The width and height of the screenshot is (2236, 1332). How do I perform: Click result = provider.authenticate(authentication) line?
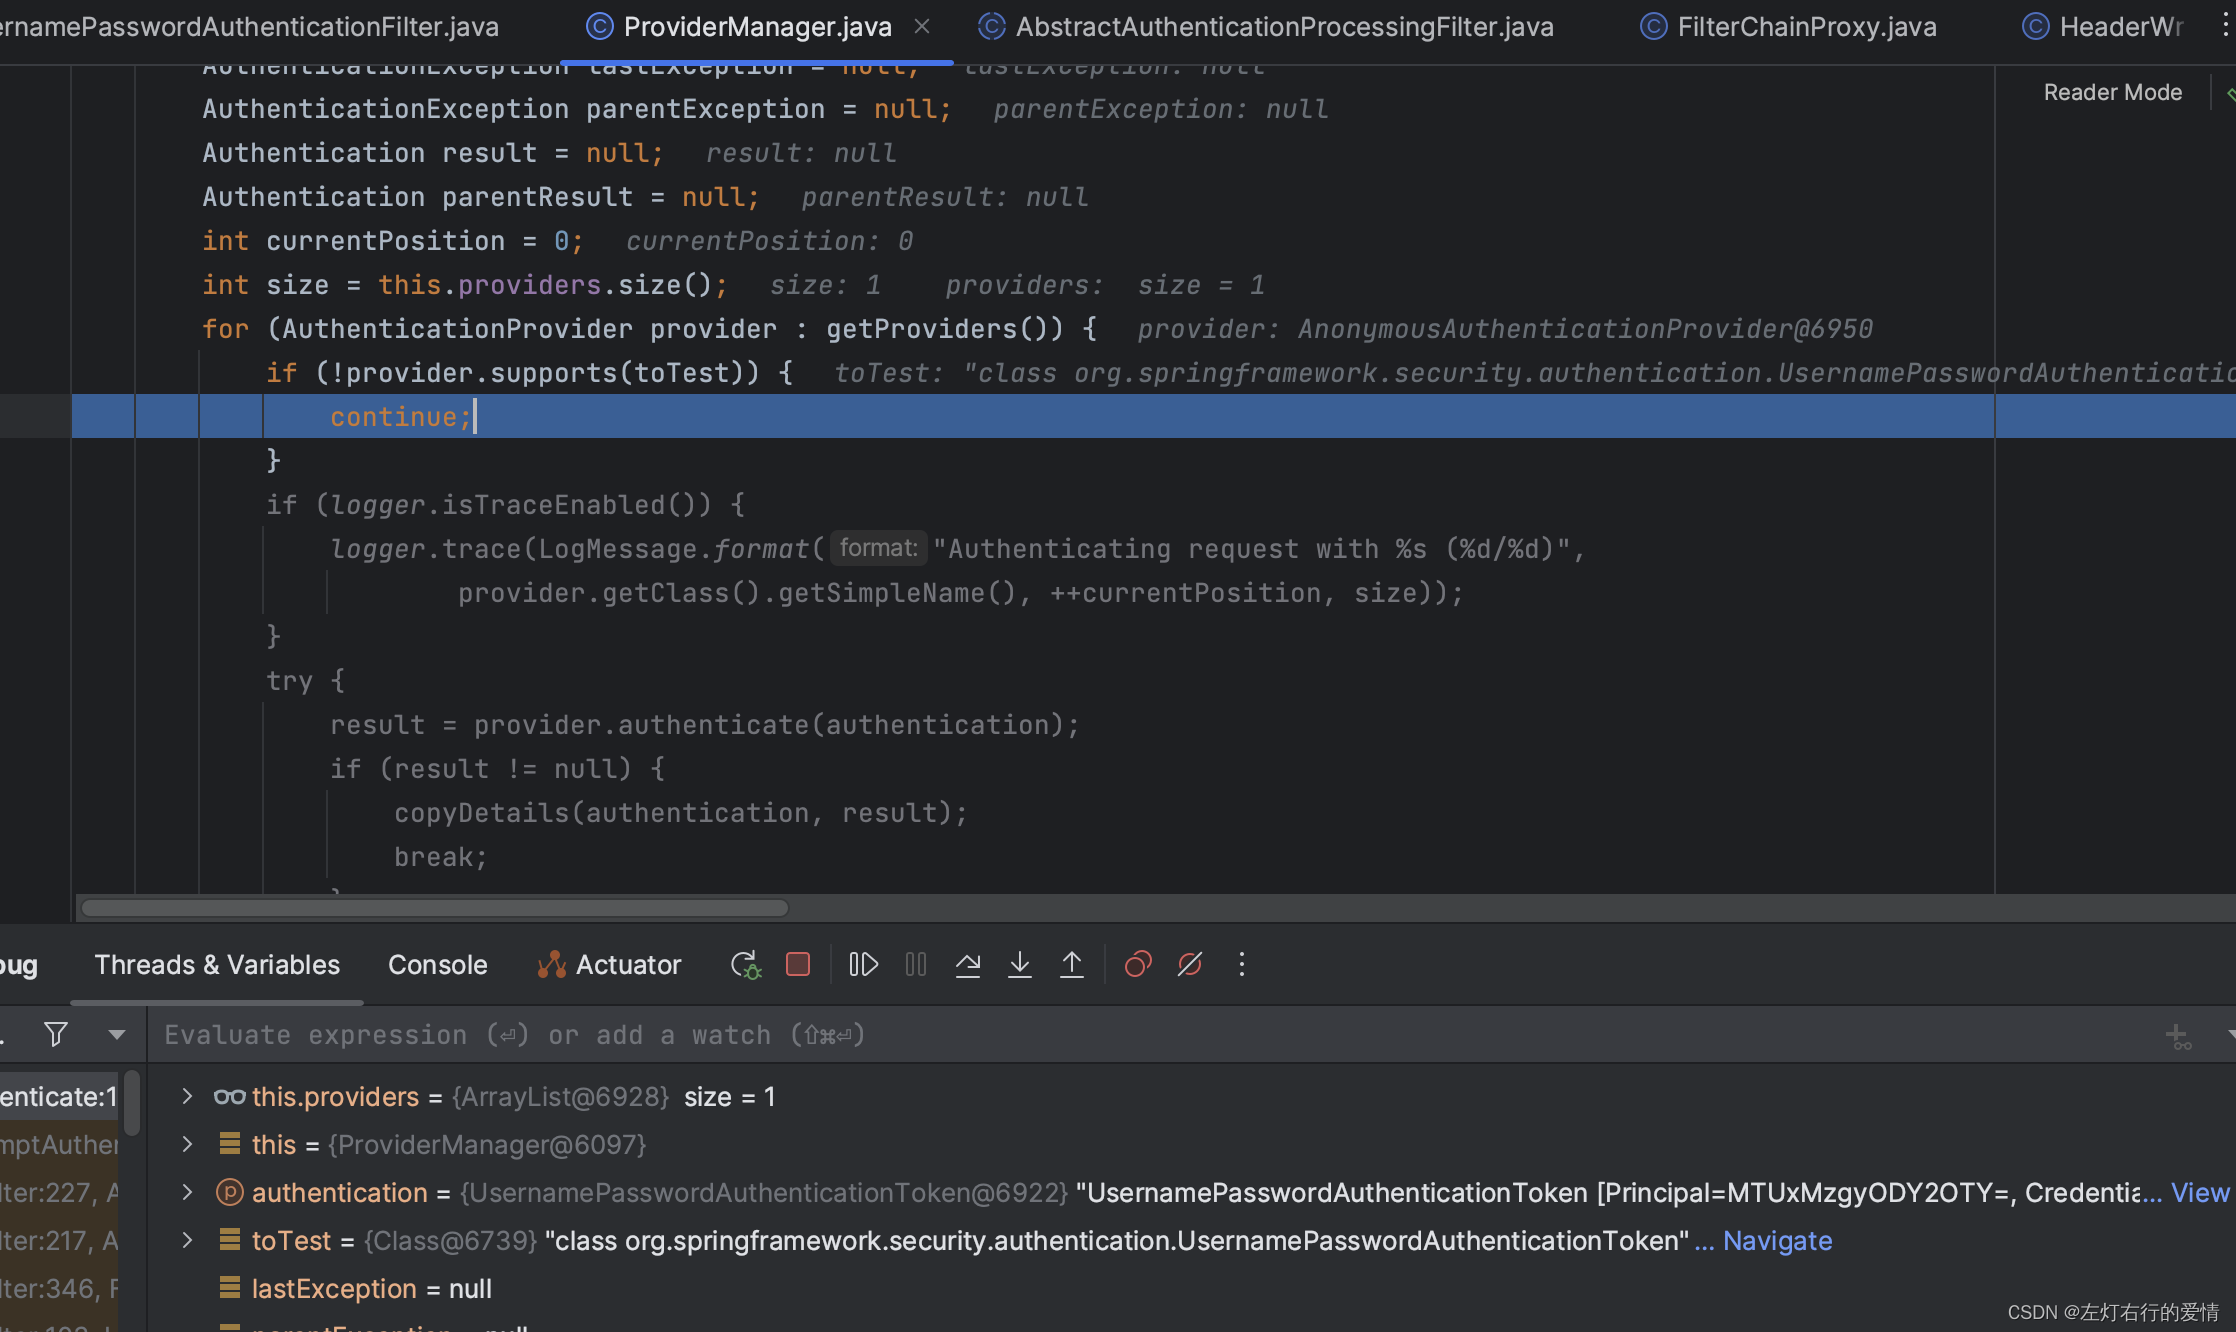tap(704, 724)
